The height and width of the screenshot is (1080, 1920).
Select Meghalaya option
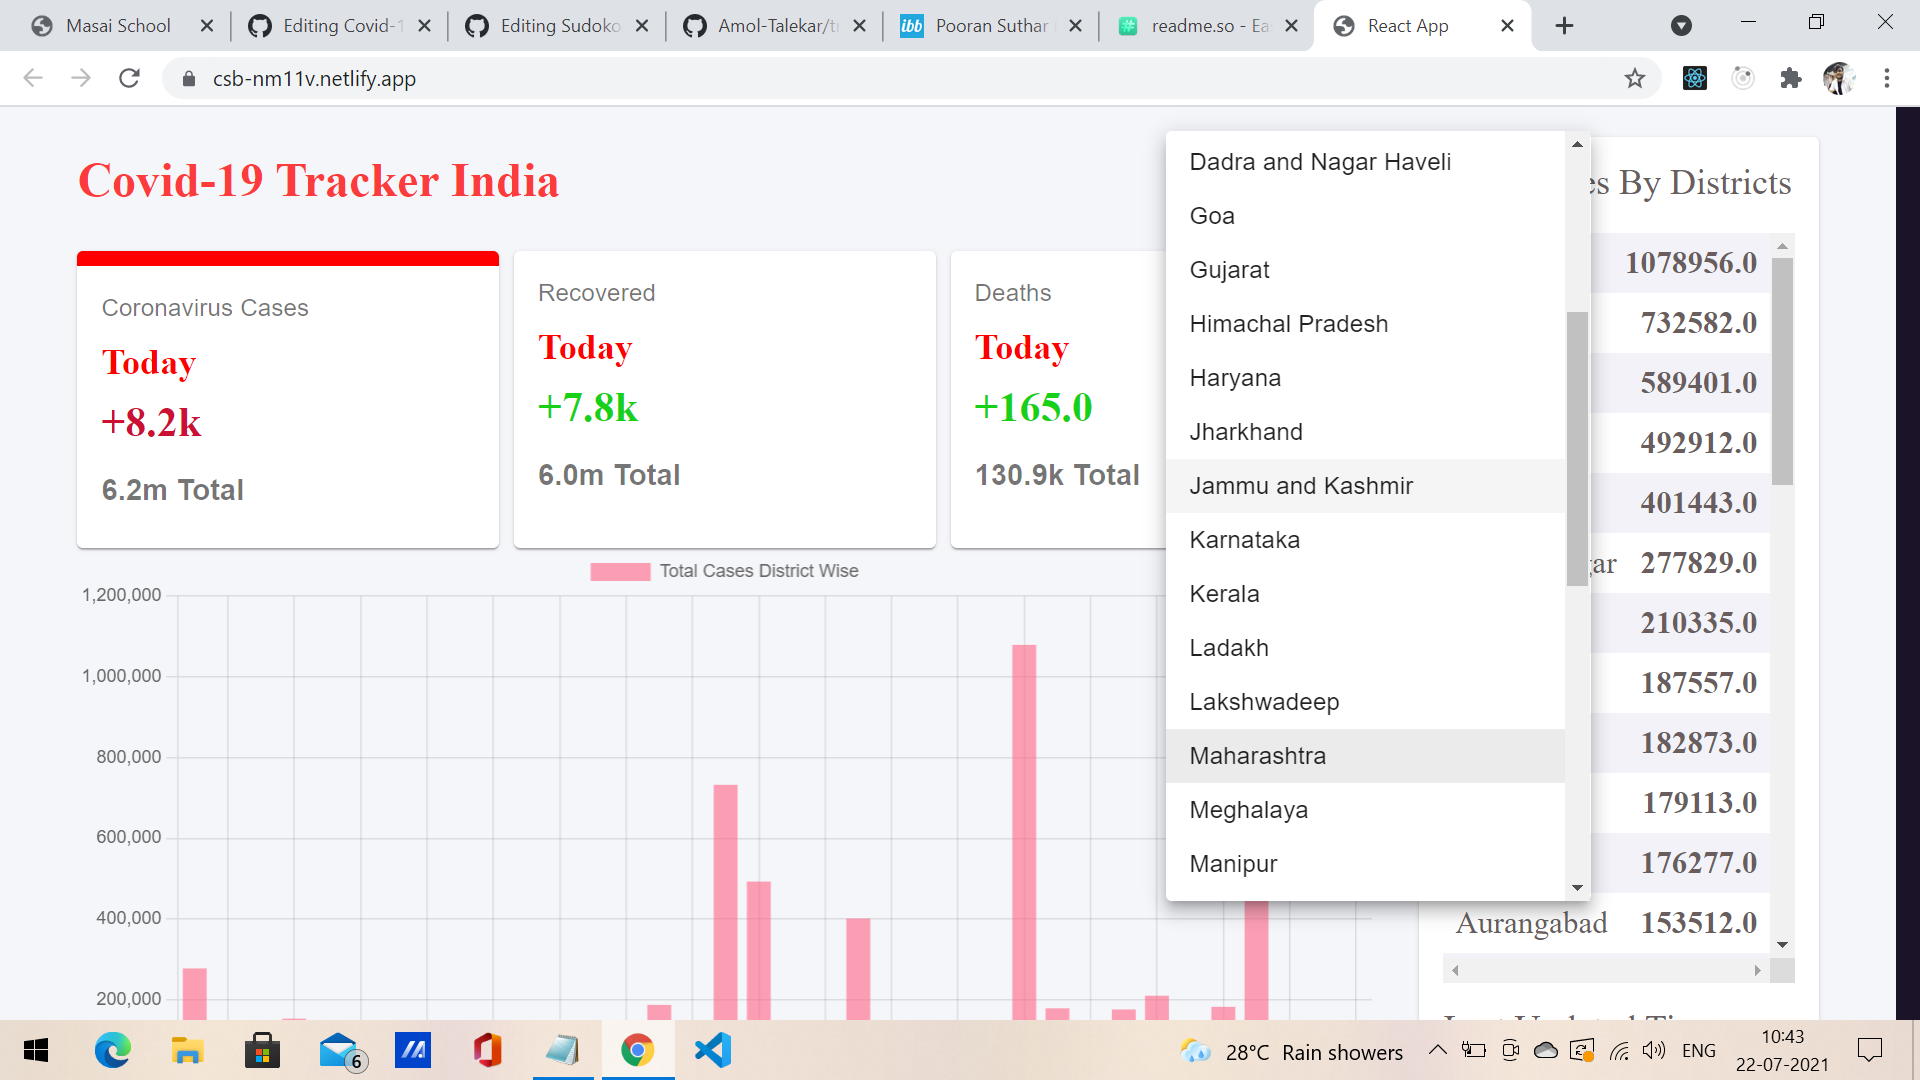tap(1365, 810)
